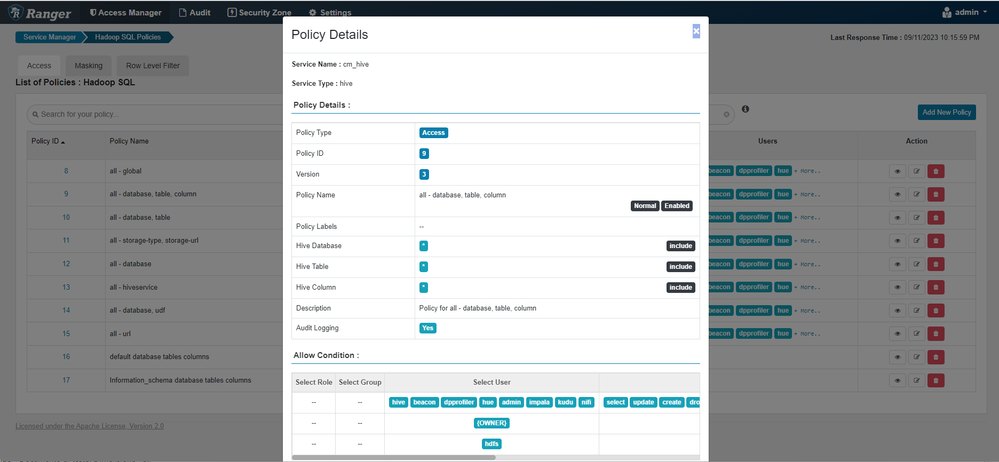Click the horizontal scrollbar in Allow Condition

point(394,457)
